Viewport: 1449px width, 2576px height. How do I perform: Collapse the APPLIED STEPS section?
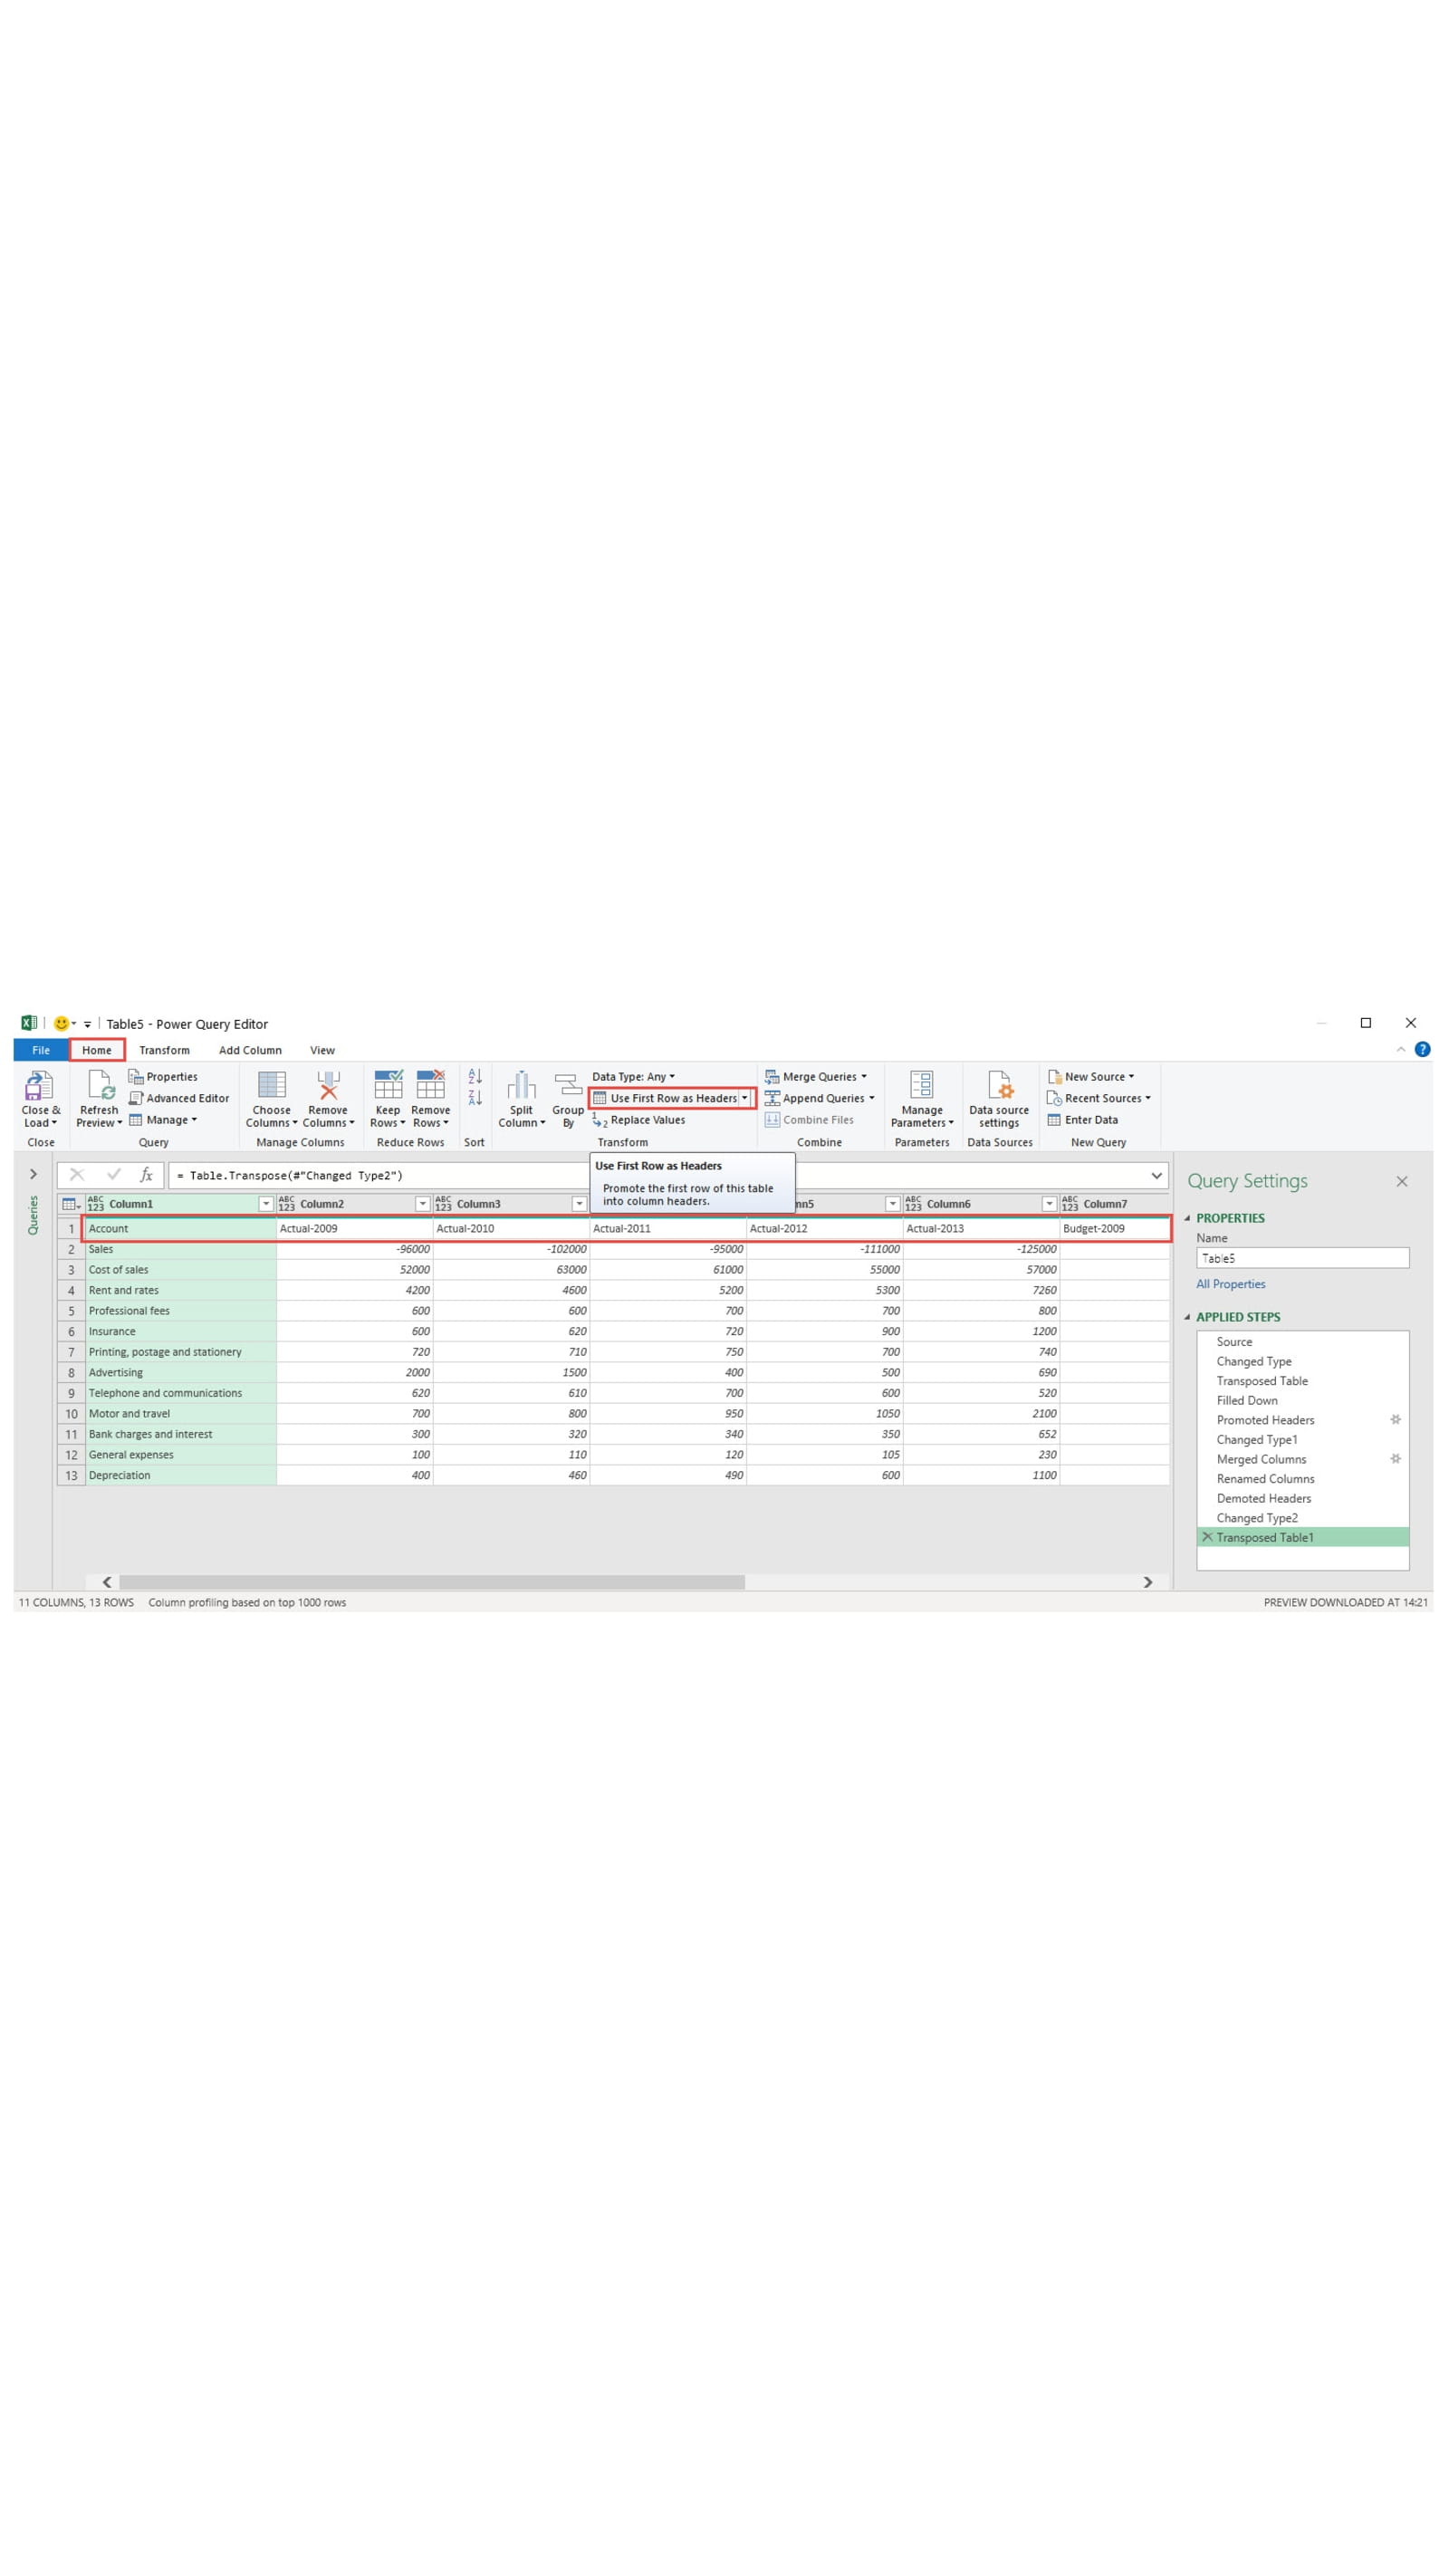(x=1189, y=1317)
